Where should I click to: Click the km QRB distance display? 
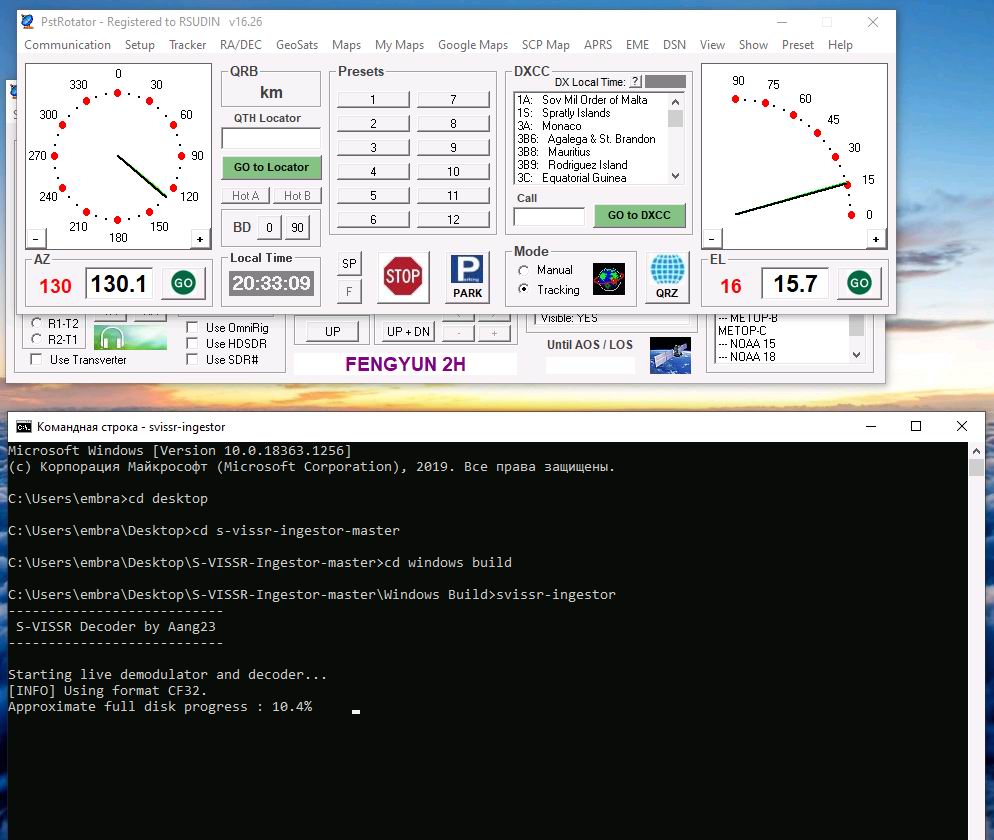pyautogui.click(x=271, y=93)
